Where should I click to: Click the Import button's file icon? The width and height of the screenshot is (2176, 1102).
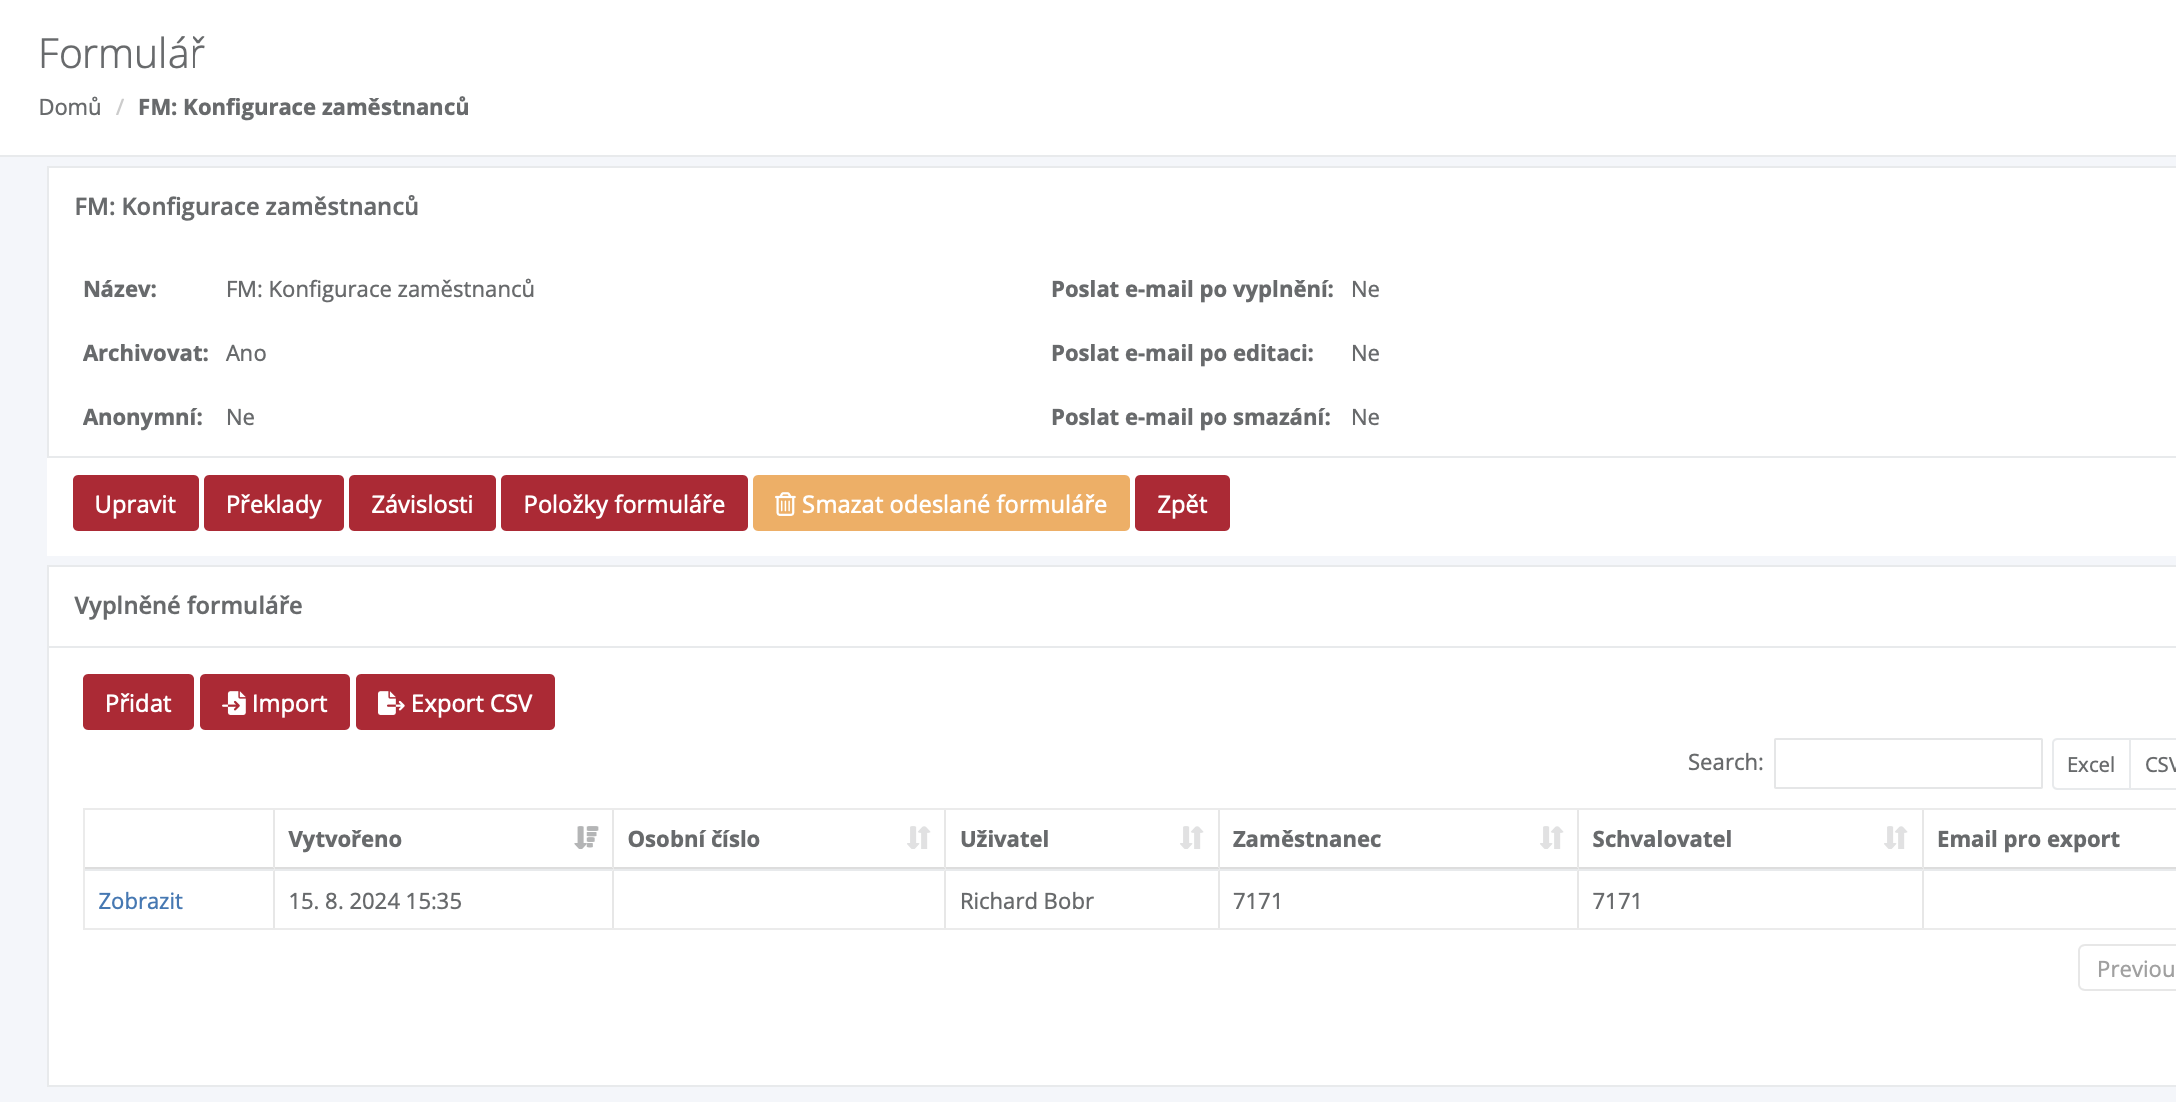click(x=234, y=703)
